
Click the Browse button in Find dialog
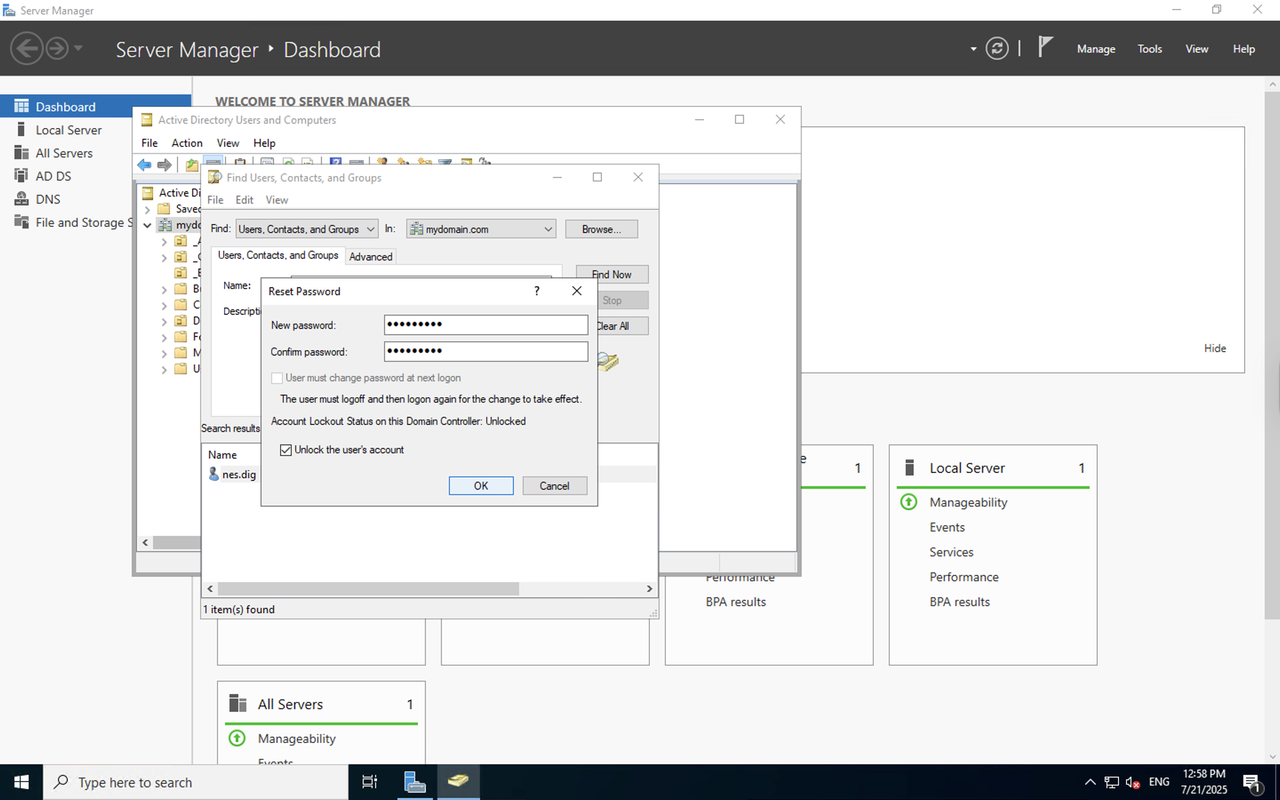coord(601,229)
